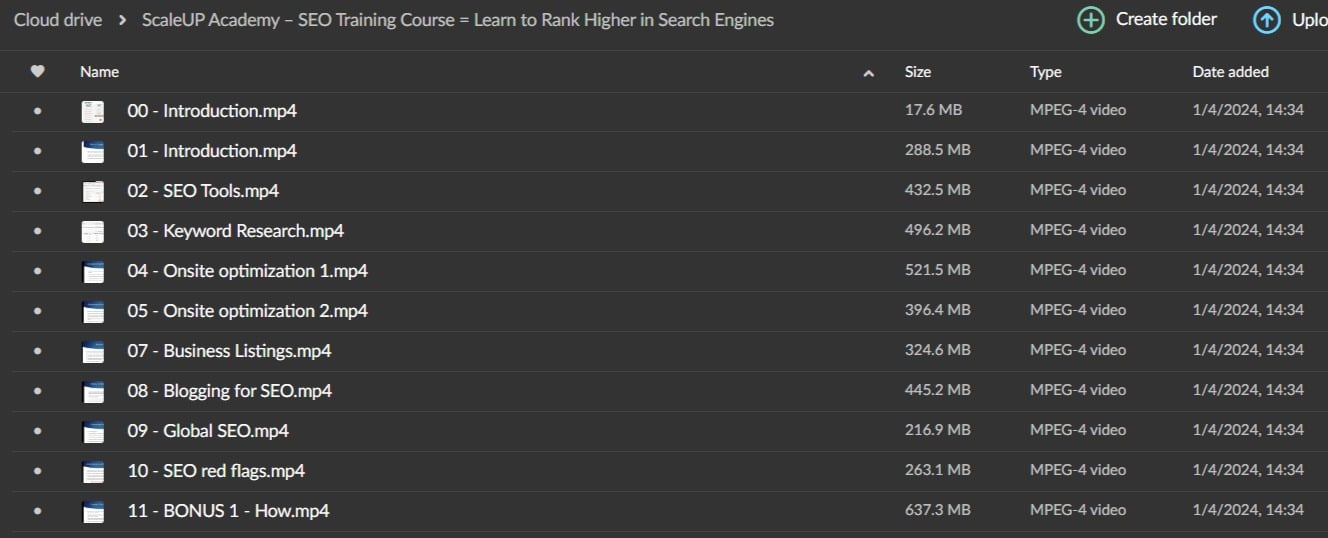1328x538 pixels.
Task: Toggle favorite dot for 04 - Onsite optimization 1.mp4
Action: click(x=38, y=271)
